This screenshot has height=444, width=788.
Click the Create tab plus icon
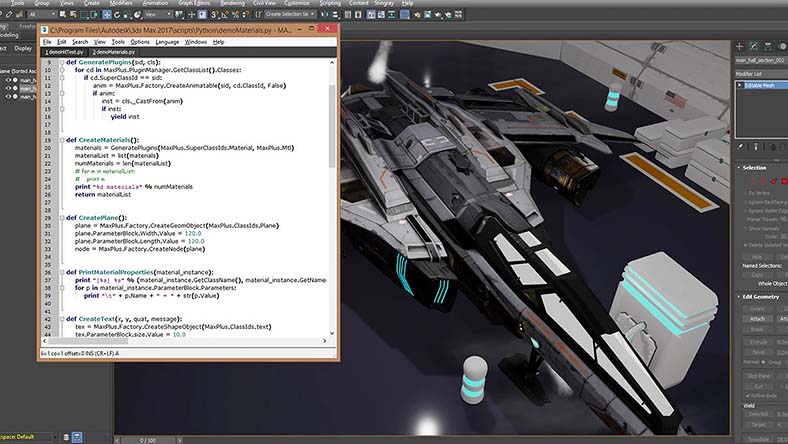(x=742, y=44)
